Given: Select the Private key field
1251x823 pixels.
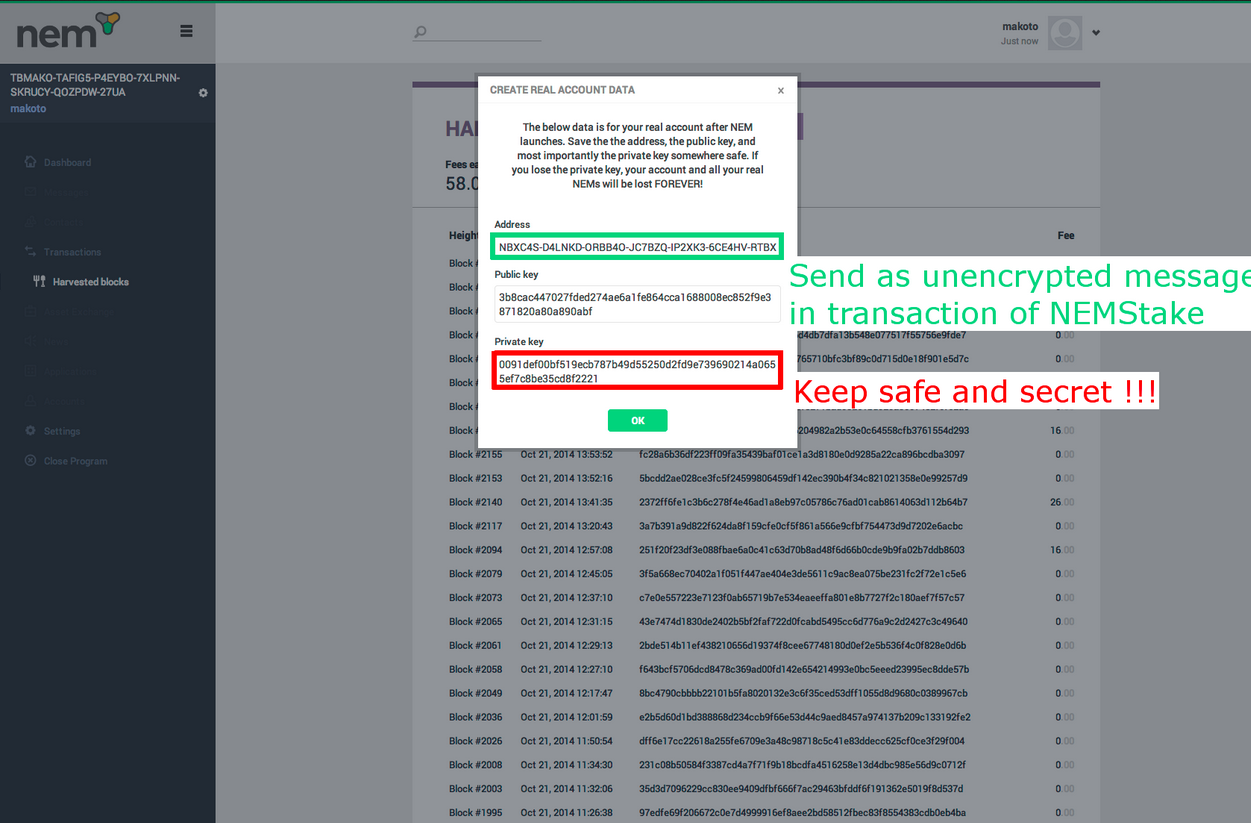Looking at the screenshot, I should point(637,372).
